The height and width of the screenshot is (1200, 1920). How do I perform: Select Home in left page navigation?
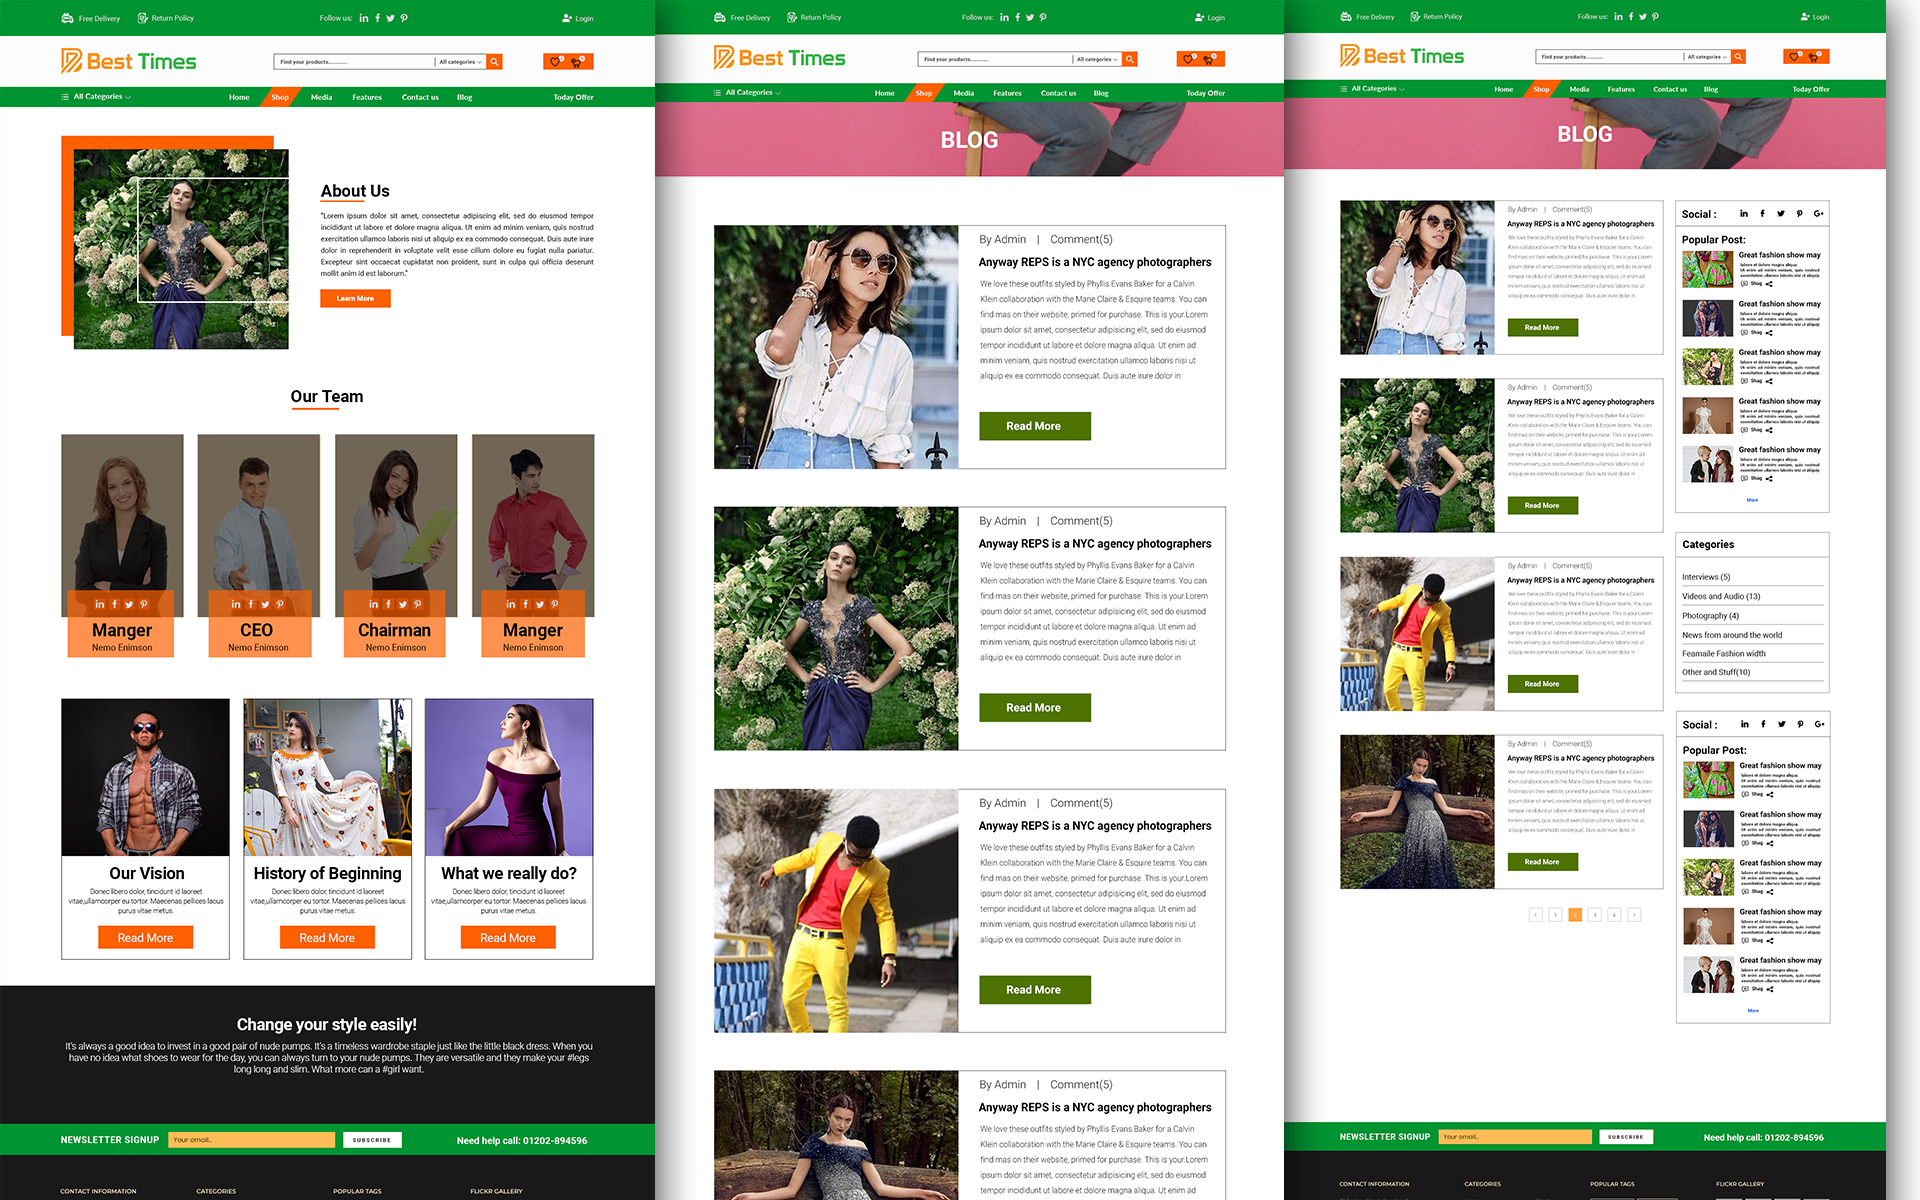click(x=239, y=97)
